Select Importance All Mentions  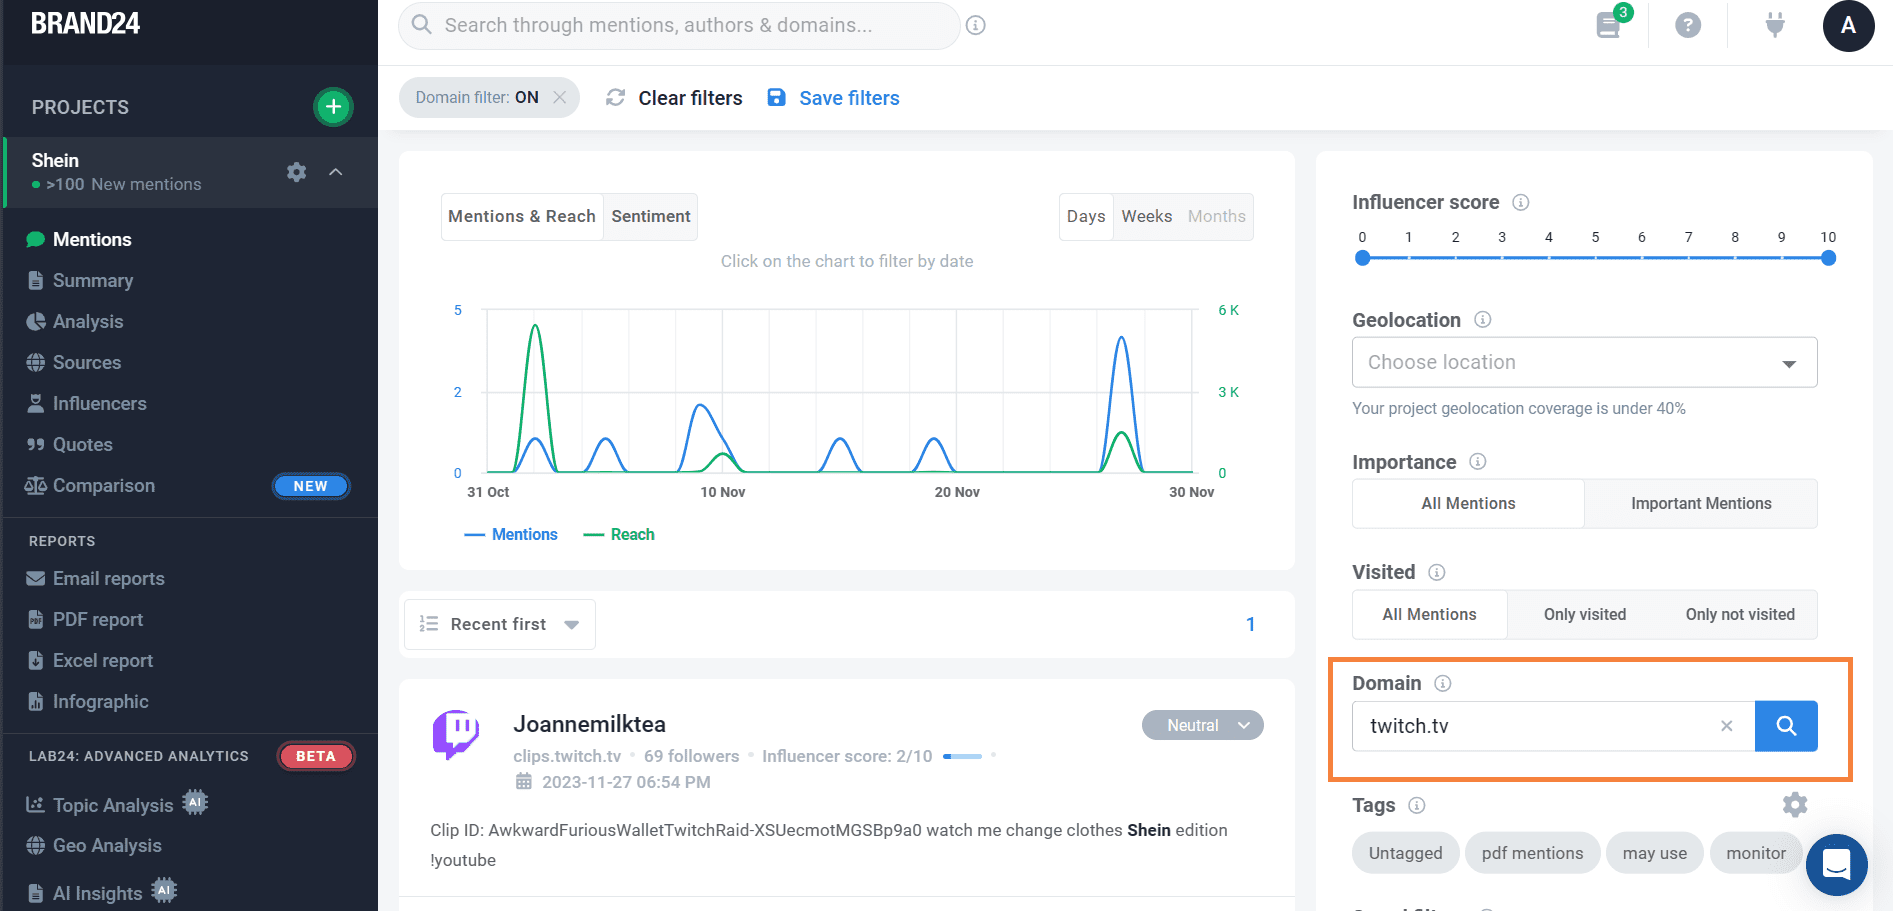(1468, 503)
